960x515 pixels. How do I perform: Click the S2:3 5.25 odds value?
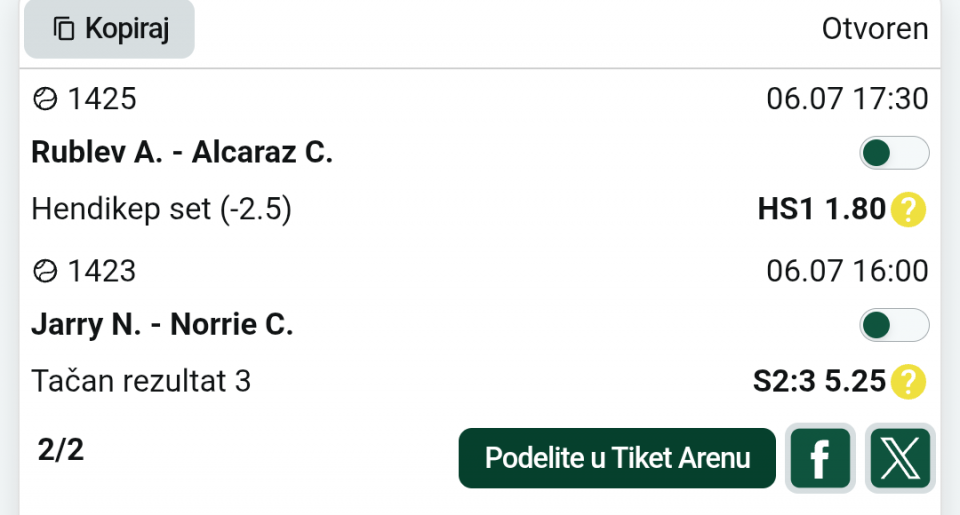pos(819,381)
